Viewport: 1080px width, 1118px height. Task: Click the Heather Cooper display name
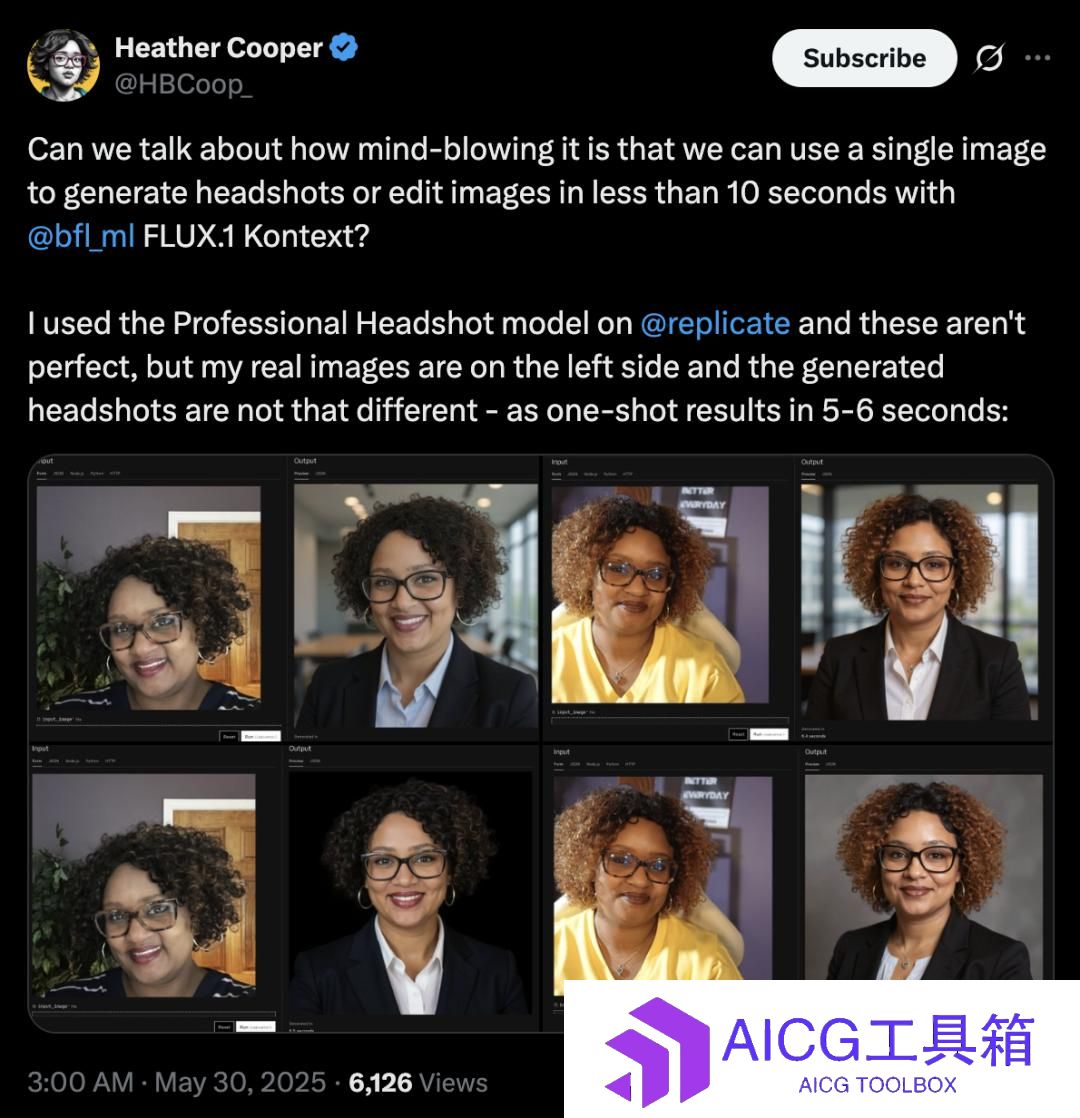[219, 48]
